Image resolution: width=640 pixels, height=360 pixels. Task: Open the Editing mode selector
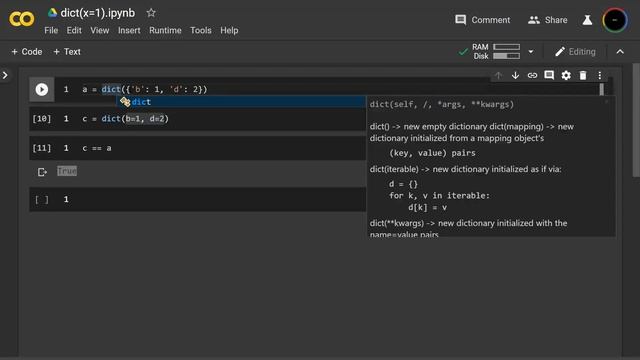point(575,52)
